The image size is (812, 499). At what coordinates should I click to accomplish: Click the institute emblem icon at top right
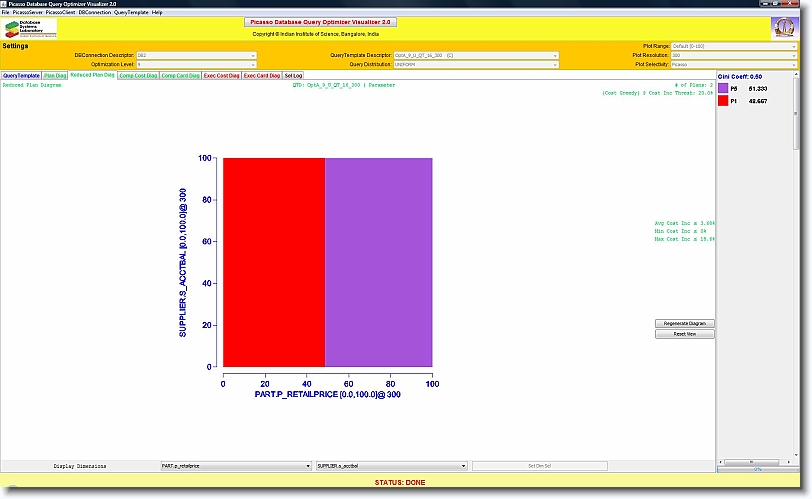tap(783, 28)
